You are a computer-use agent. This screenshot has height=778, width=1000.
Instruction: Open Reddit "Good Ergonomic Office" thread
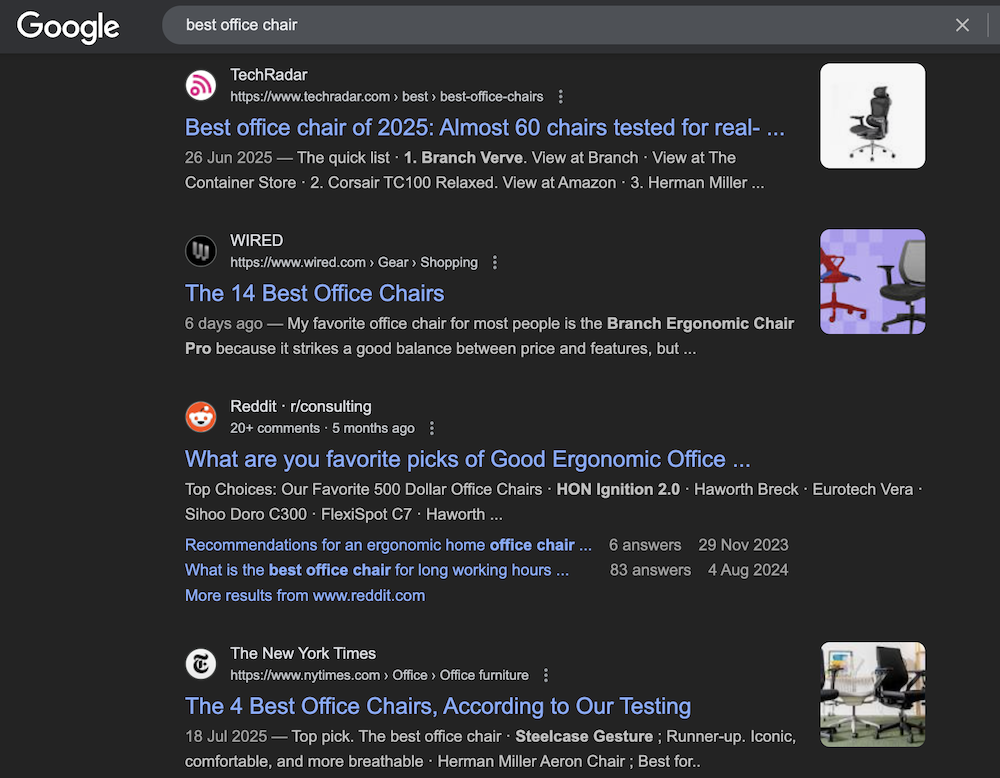tap(467, 460)
